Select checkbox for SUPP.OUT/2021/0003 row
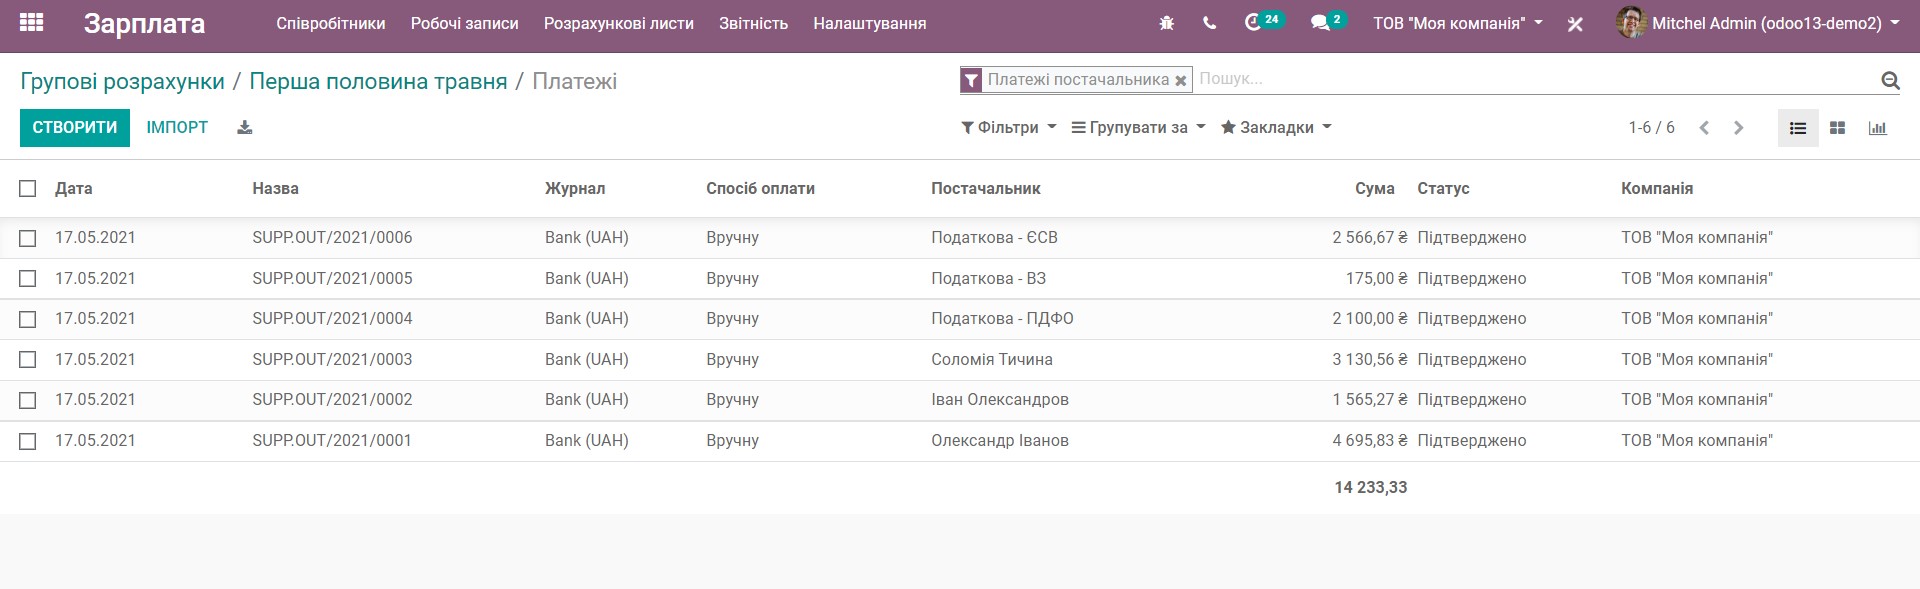This screenshot has height=589, width=1920. (28, 359)
